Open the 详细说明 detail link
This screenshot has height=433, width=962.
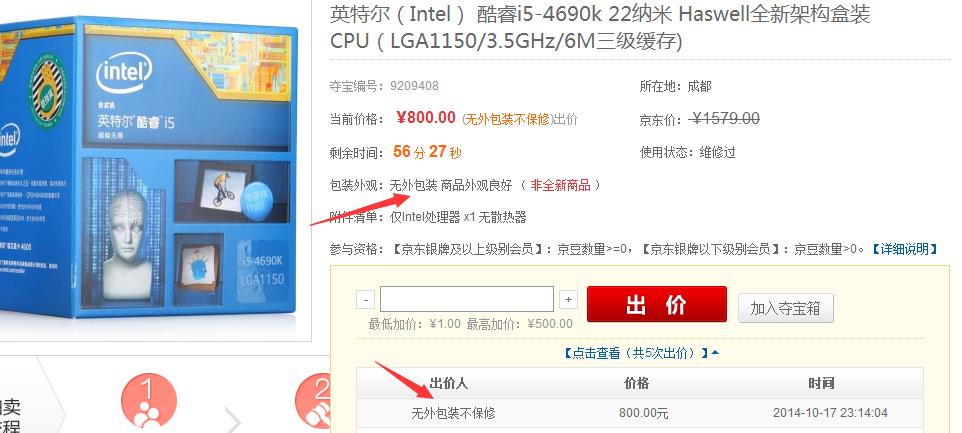tap(904, 249)
